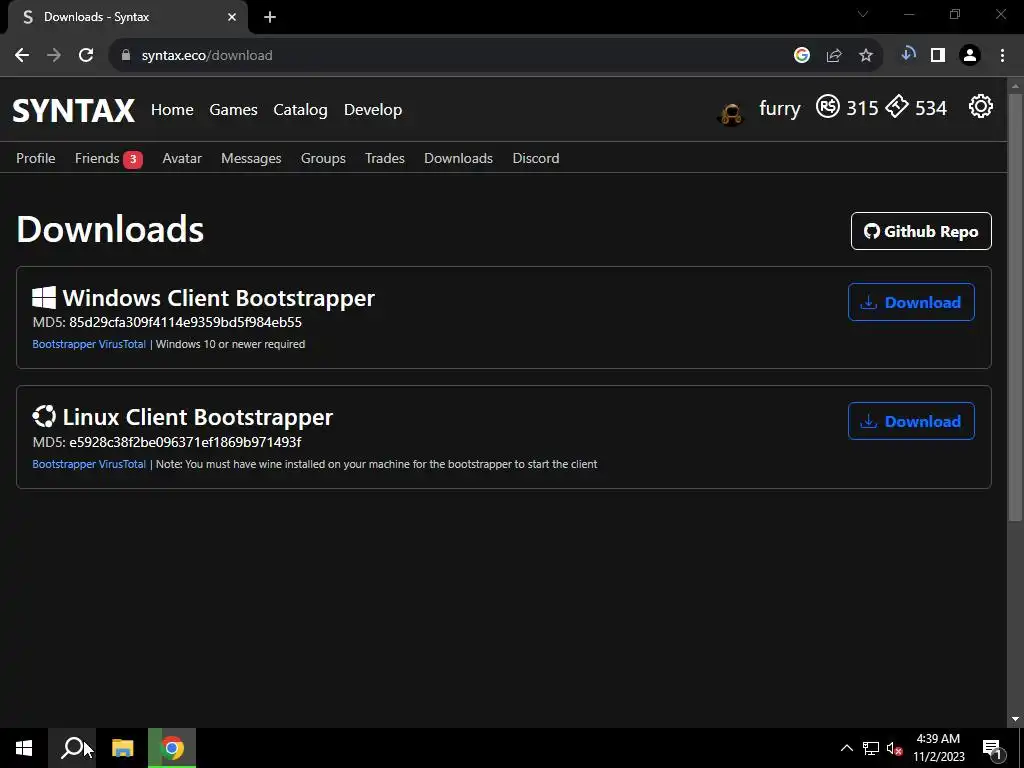Click MD5 hash 85d29cfa309f4114e9359bd5f984eb55
Screen dimensions: 1024x768
pos(185,323)
